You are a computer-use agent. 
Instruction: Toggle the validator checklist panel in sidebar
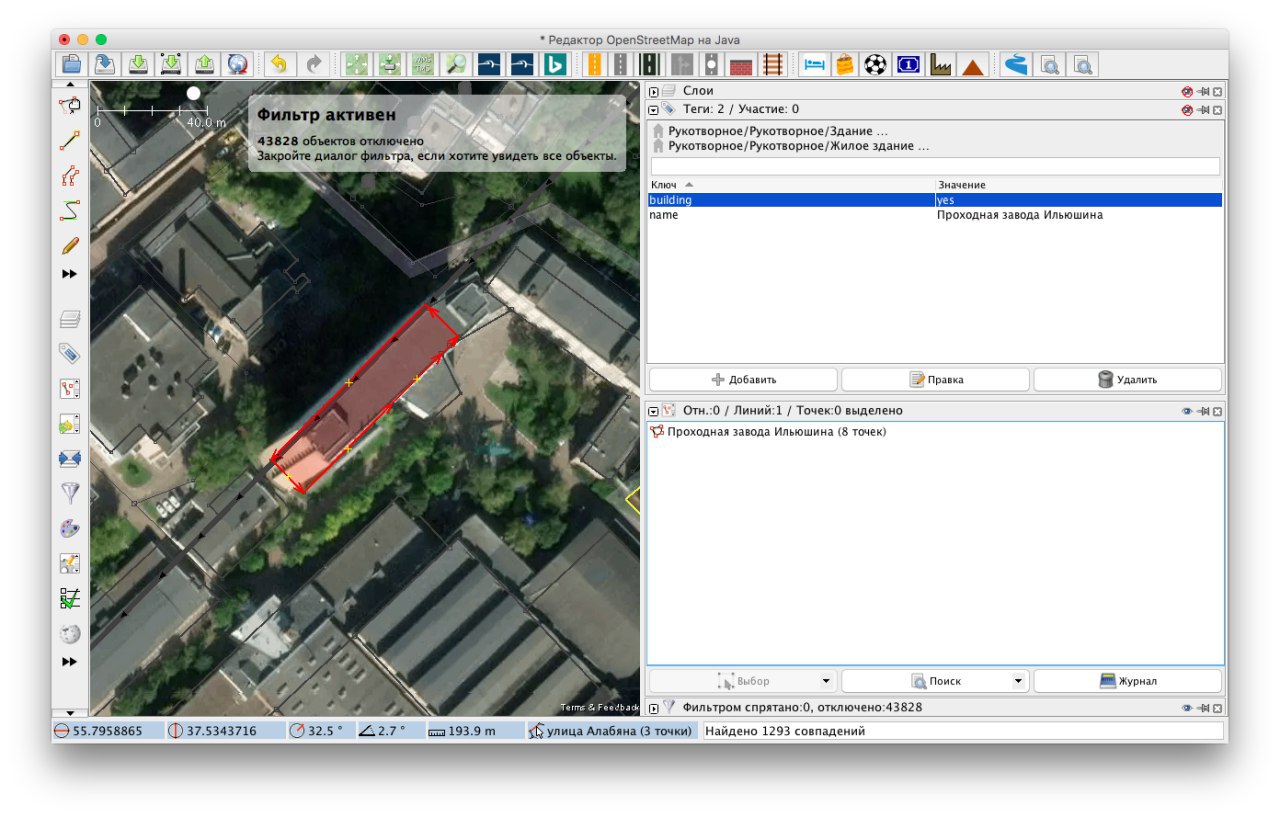coord(69,598)
